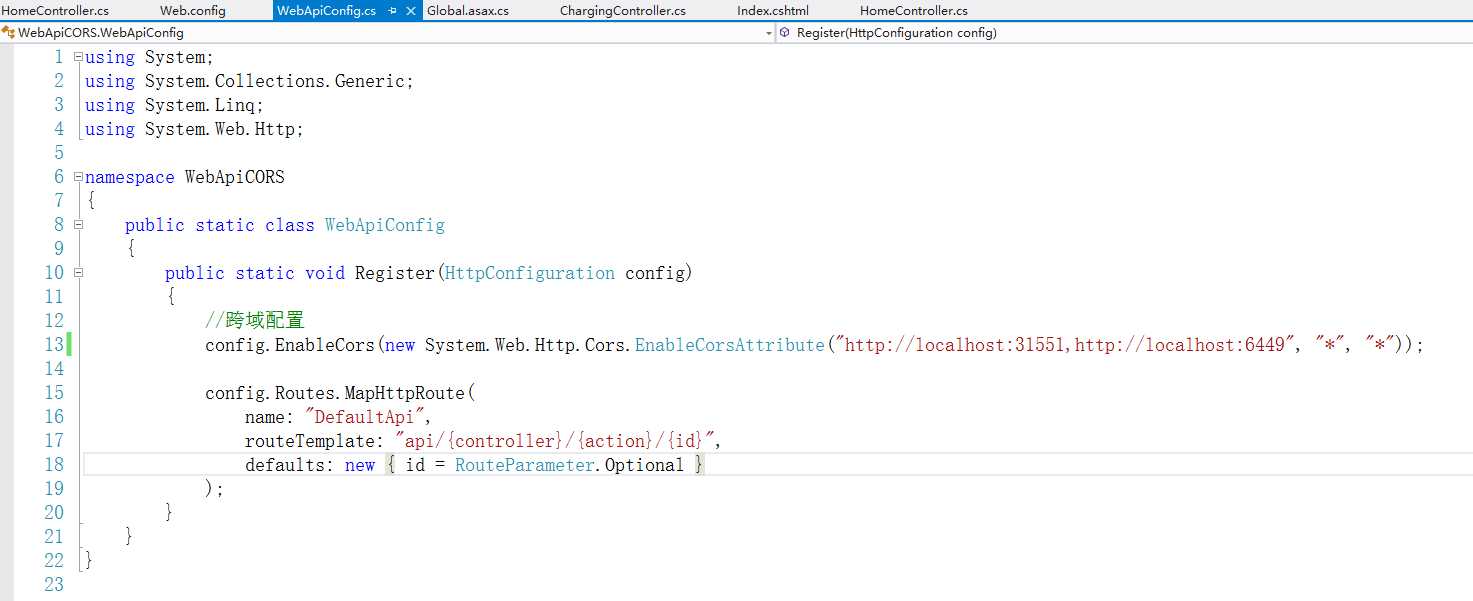Click the class icon beside WebApiCORS.WebApiConfig
1473x601 pixels.
point(8,33)
